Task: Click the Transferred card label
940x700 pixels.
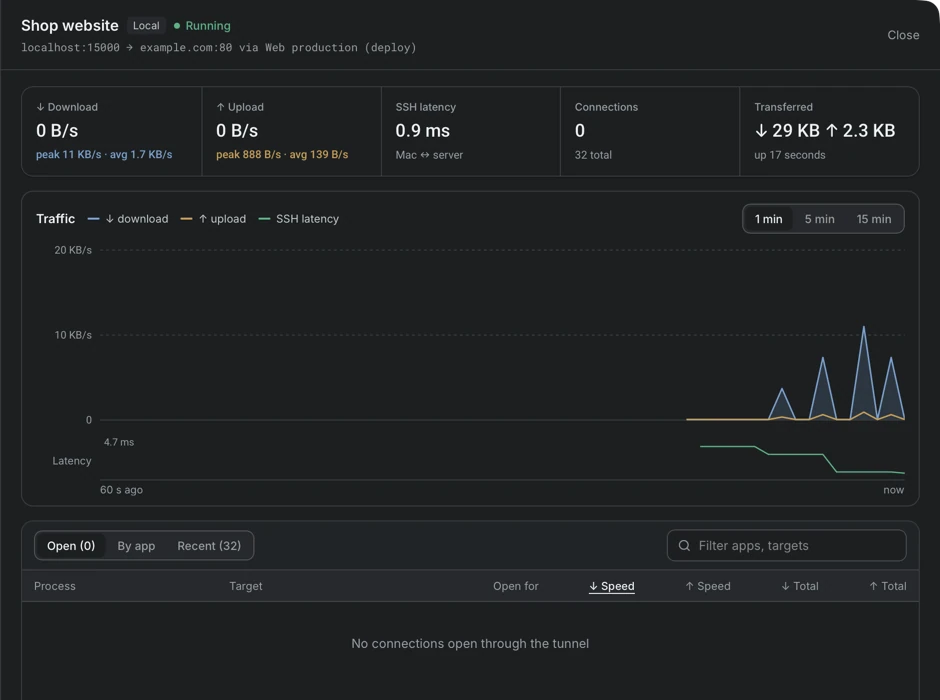Action: (x=783, y=107)
